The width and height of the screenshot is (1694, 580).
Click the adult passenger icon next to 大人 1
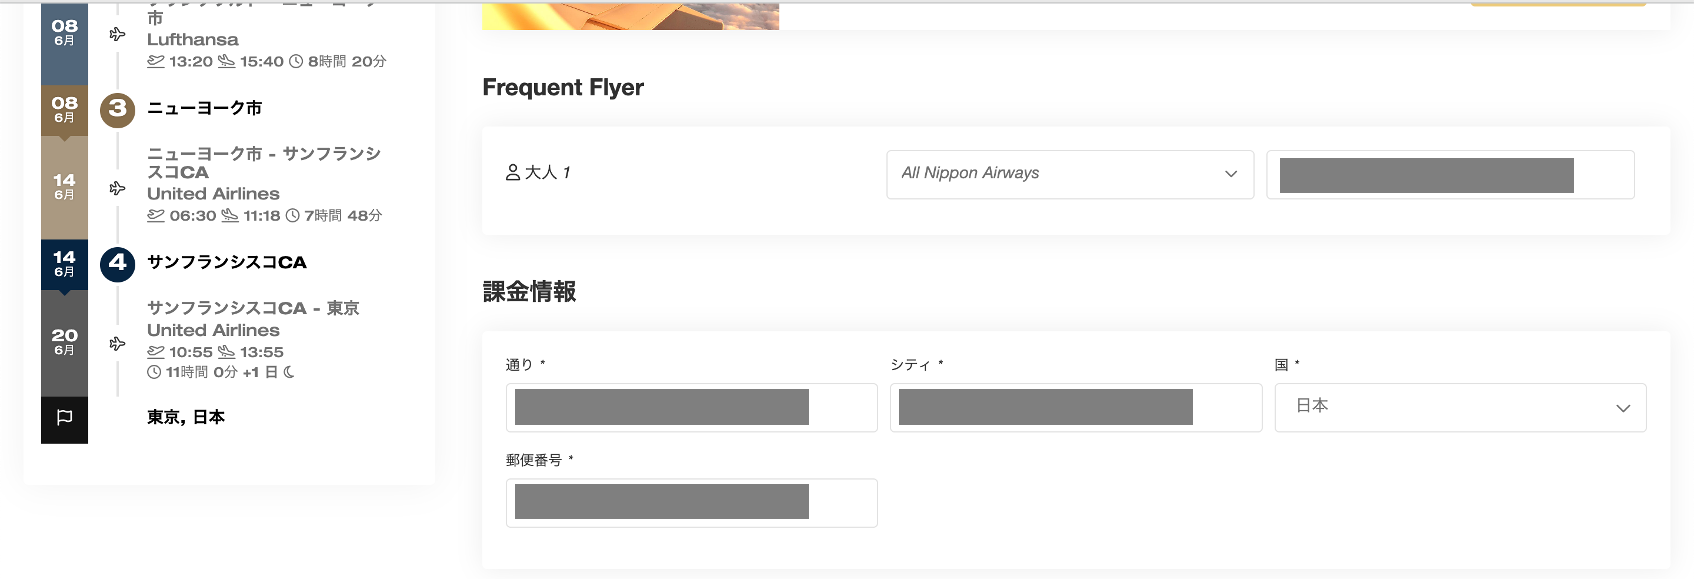click(x=513, y=173)
